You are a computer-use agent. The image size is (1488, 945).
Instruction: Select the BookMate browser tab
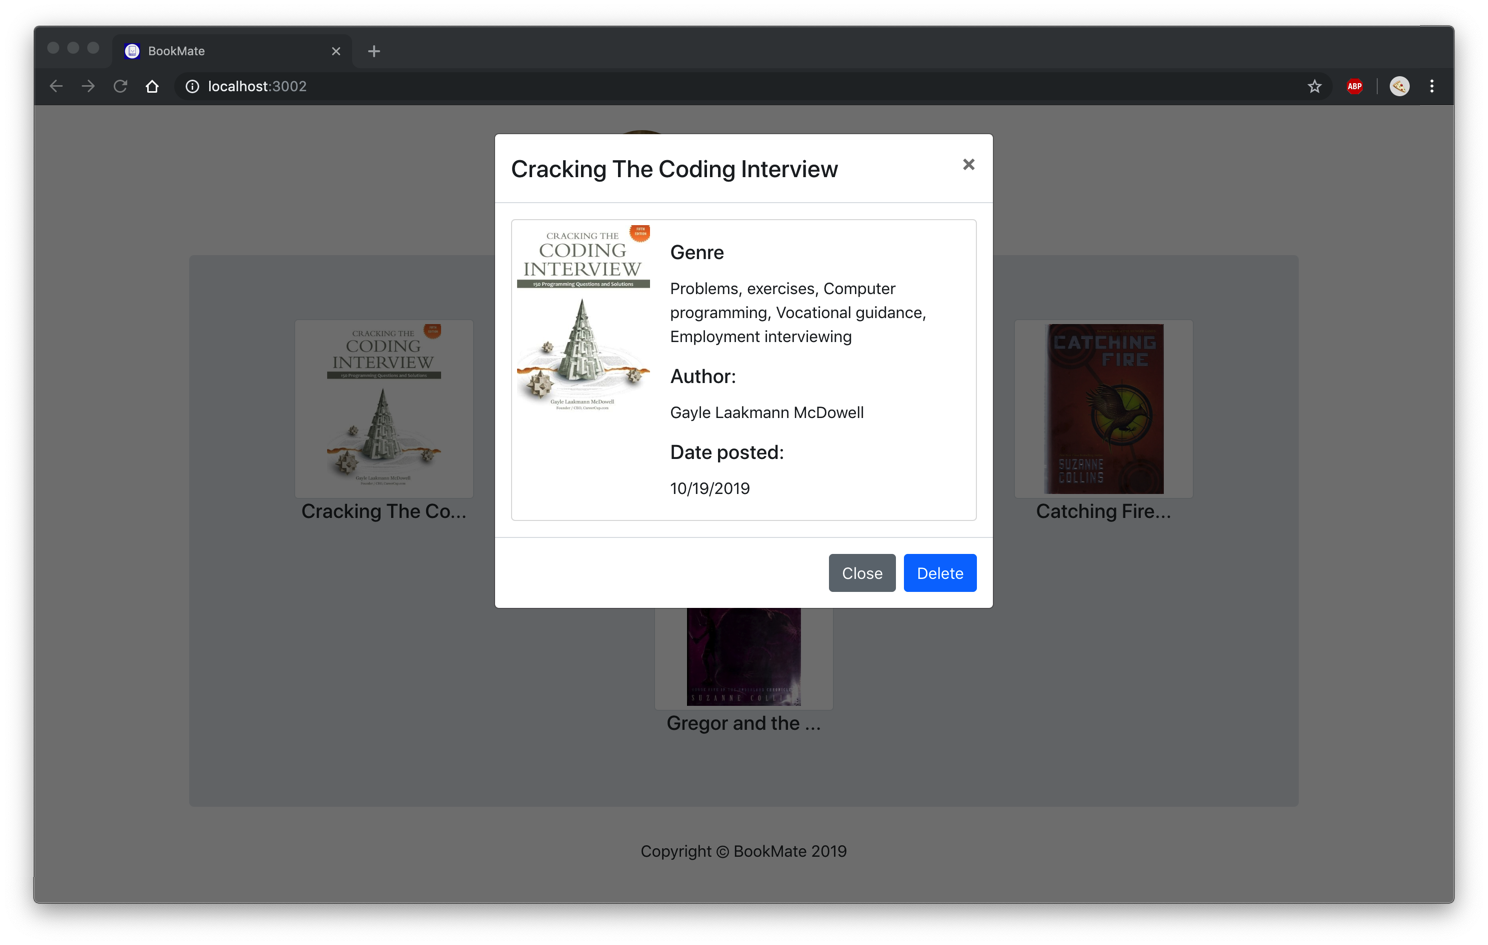232,51
